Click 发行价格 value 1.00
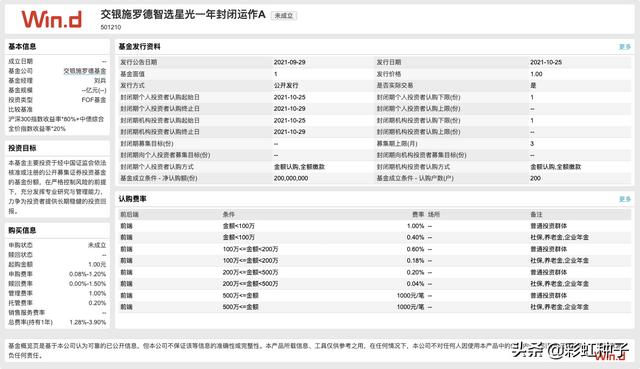Image resolution: width=640 pixels, height=369 pixels. click(x=536, y=74)
